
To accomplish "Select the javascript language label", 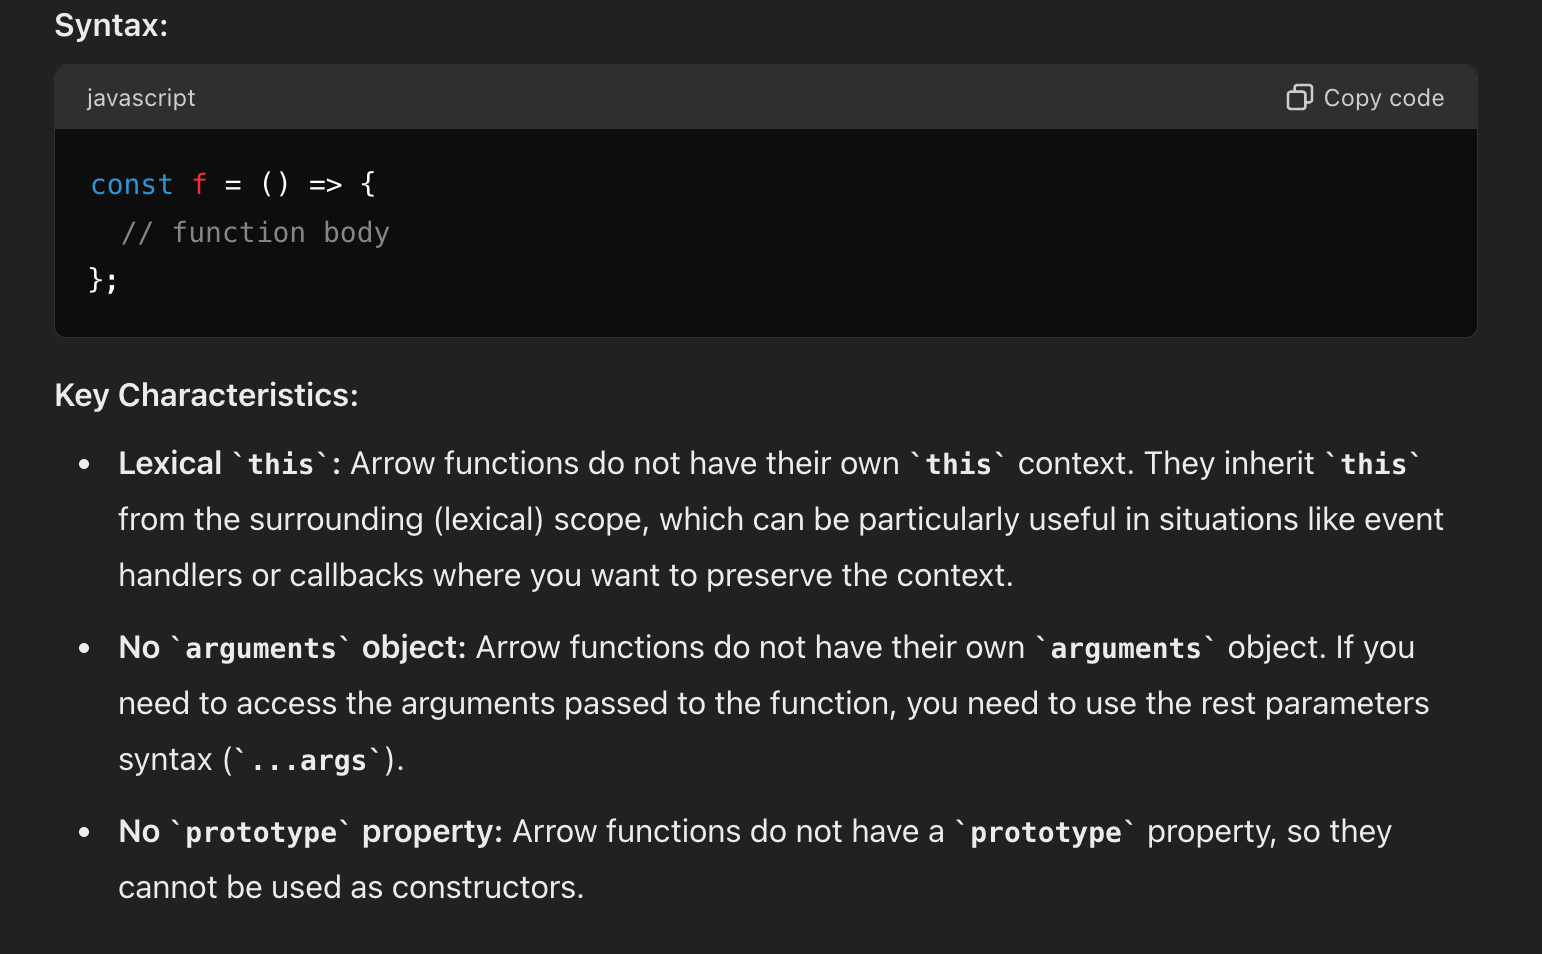I will (x=141, y=97).
